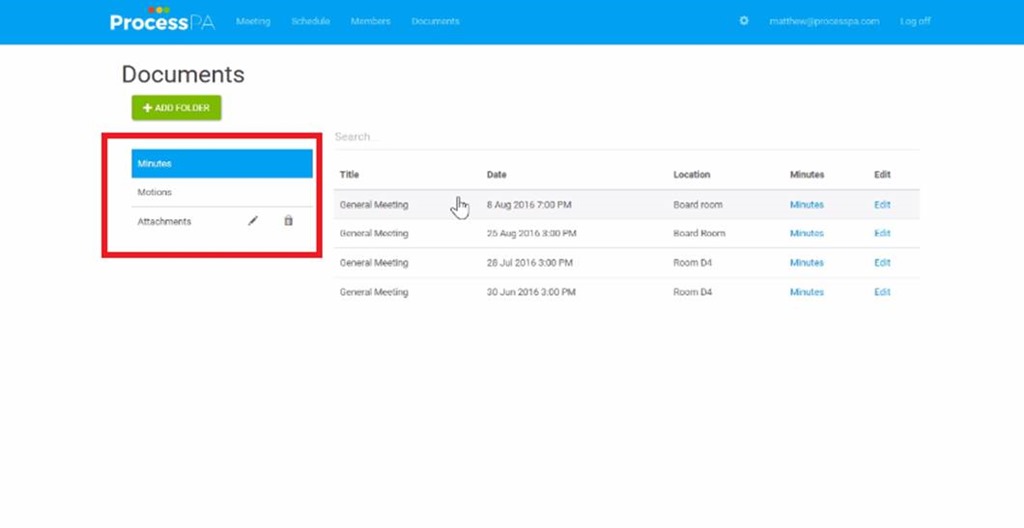This screenshot has height=528, width=1024.
Task: Click the pencil icon beside Attachments folder
Action: pyautogui.click(x=253, y=221)
